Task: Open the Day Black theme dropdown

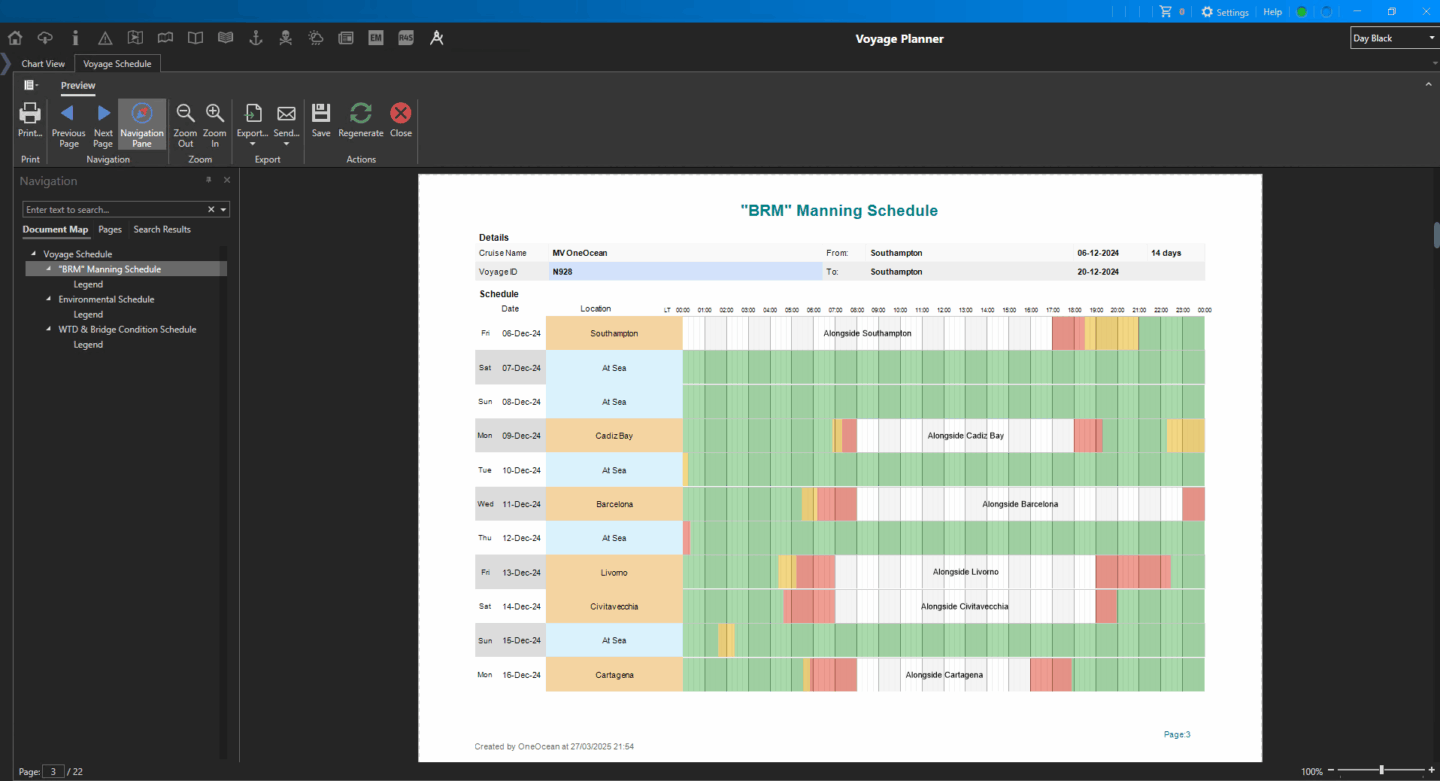Action: 1393,38
